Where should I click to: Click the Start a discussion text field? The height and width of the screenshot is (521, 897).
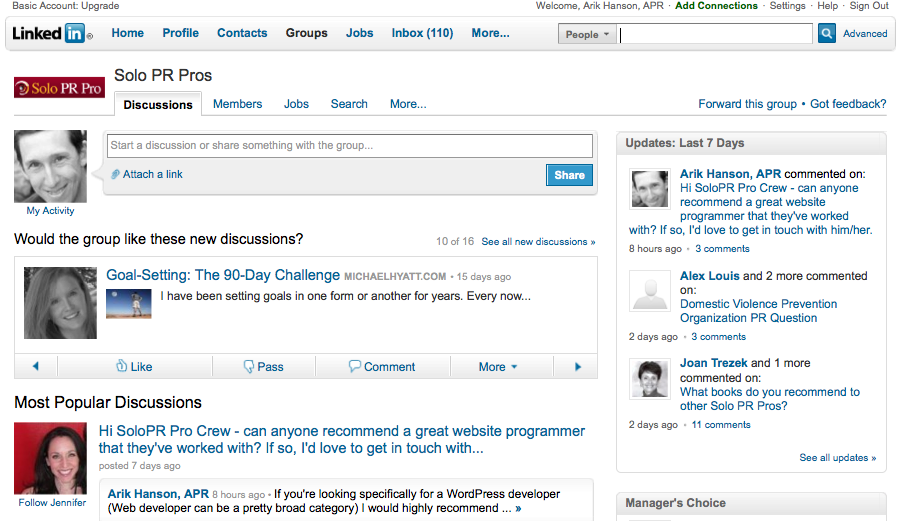350,145
